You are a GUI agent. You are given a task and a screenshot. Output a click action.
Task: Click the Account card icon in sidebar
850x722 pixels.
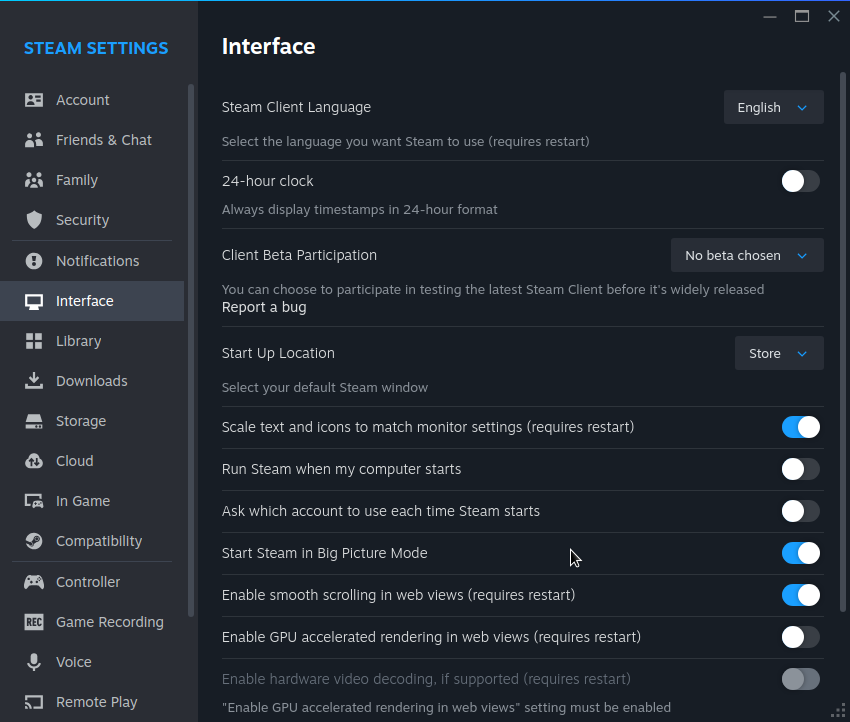(34, 100)
